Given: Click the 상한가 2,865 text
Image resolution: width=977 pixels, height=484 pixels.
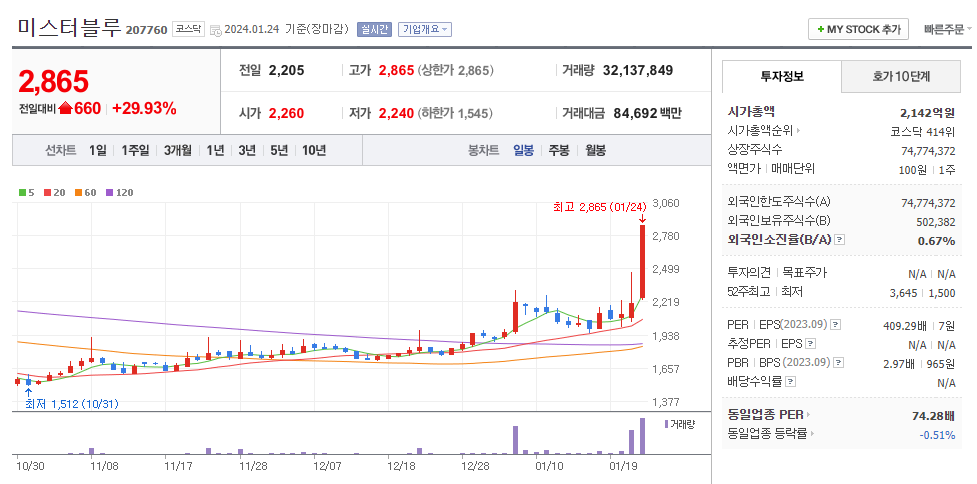Looking at the screenshot, I should tap(456, 70).
